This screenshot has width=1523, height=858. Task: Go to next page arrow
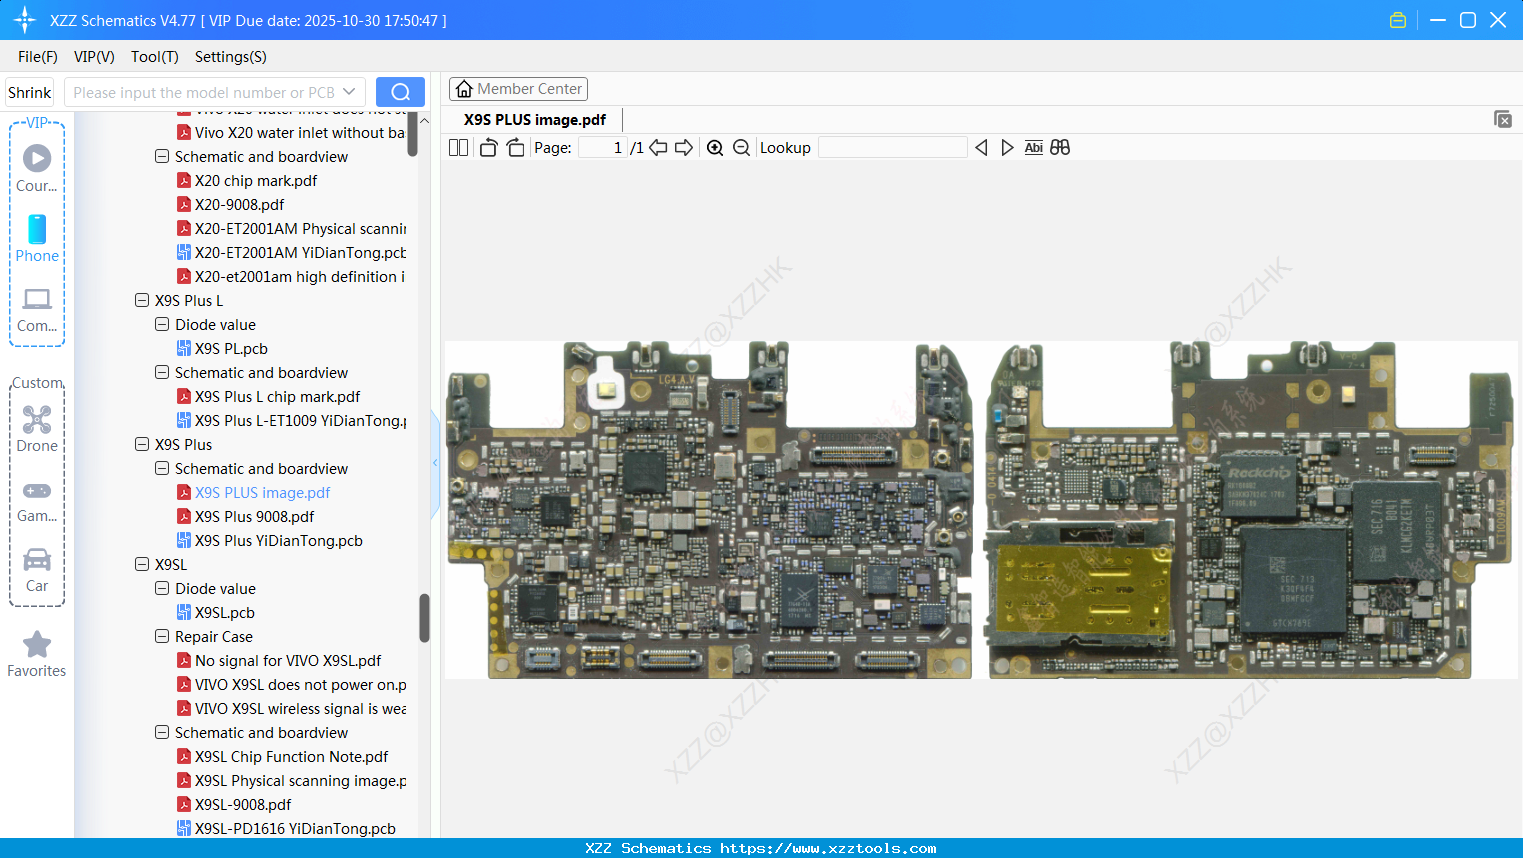click(x=684, y=148)
